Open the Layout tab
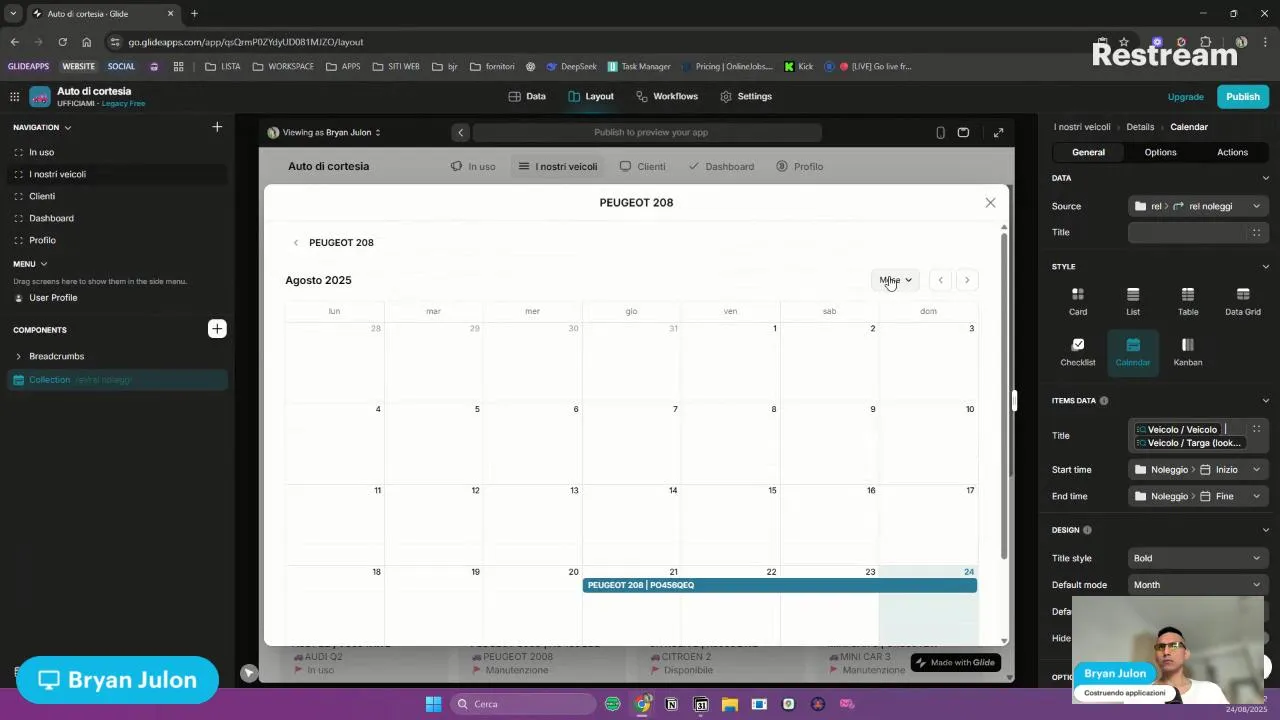1280x720 pixels. [591, 96]
